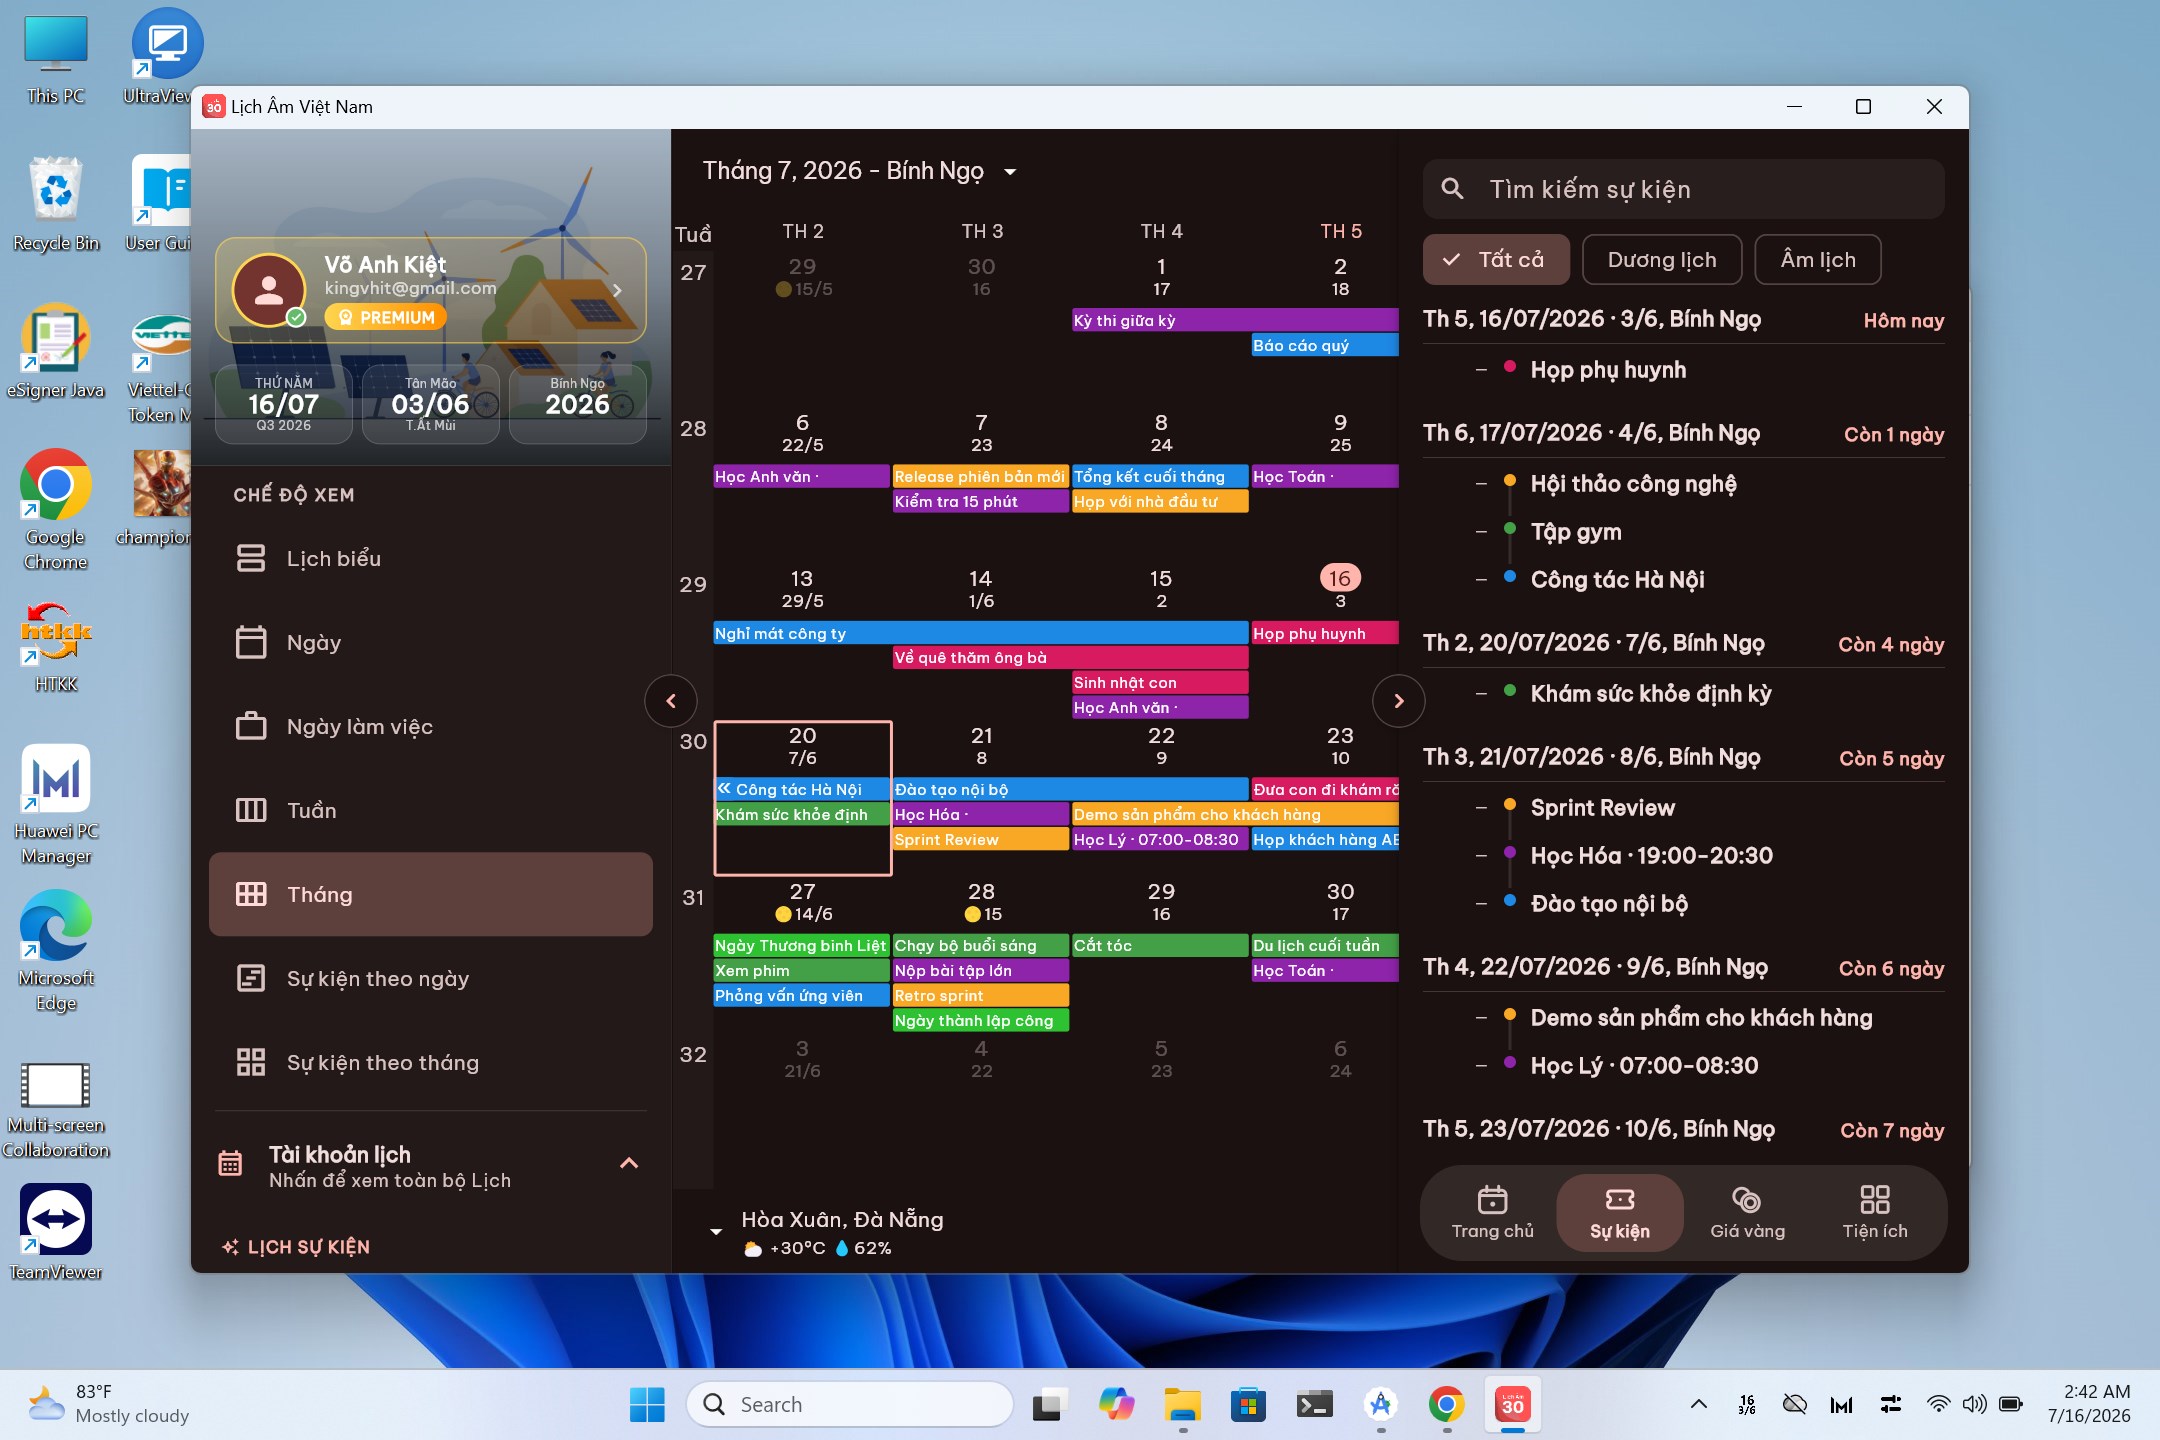Open Sinh nhật con event
2160x1440 pixels.
pyautogui.click(x=1160, y=682)
